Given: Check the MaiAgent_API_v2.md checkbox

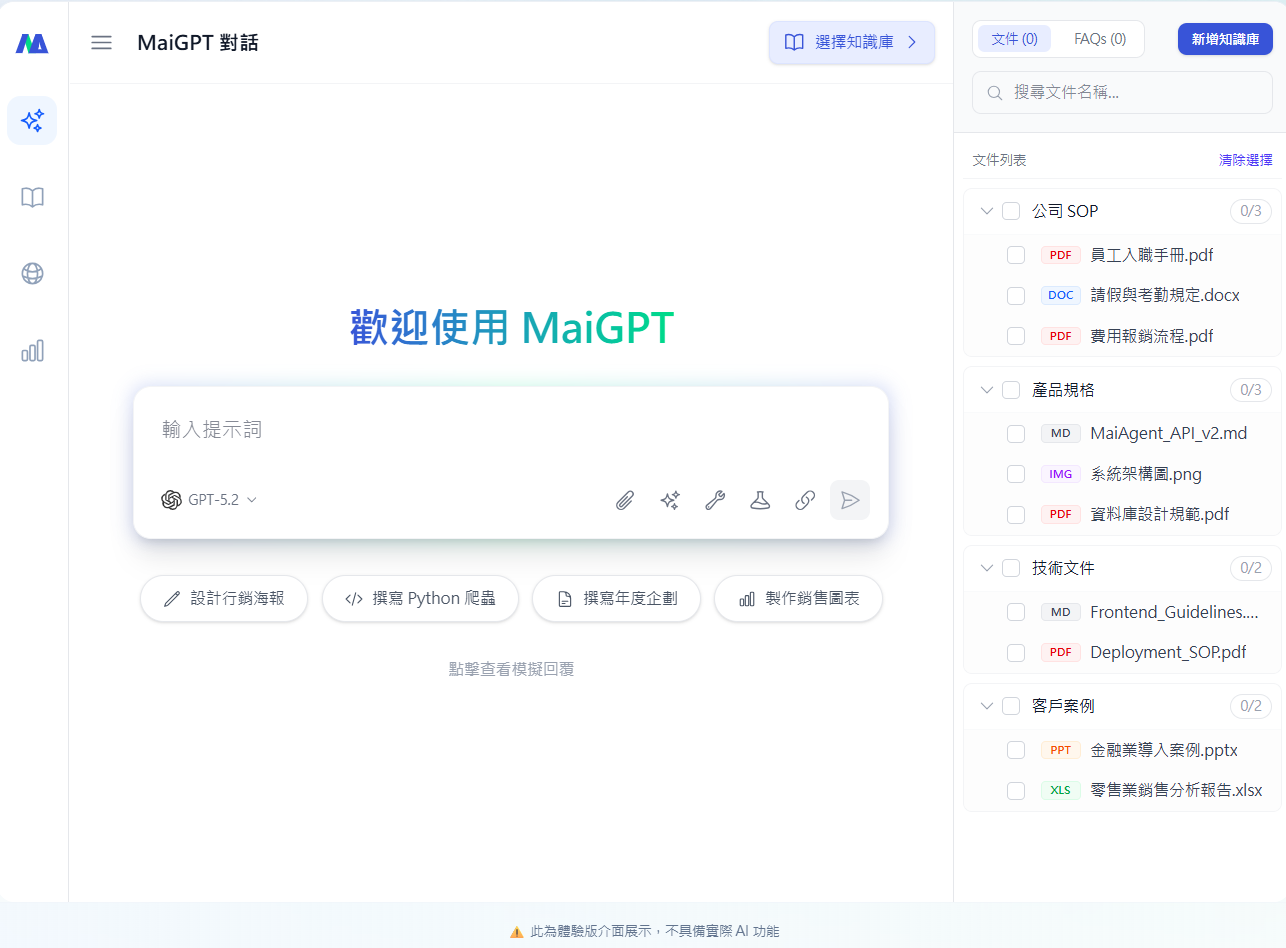Looking at the screenshot, I should click(x=1016, y=433).
